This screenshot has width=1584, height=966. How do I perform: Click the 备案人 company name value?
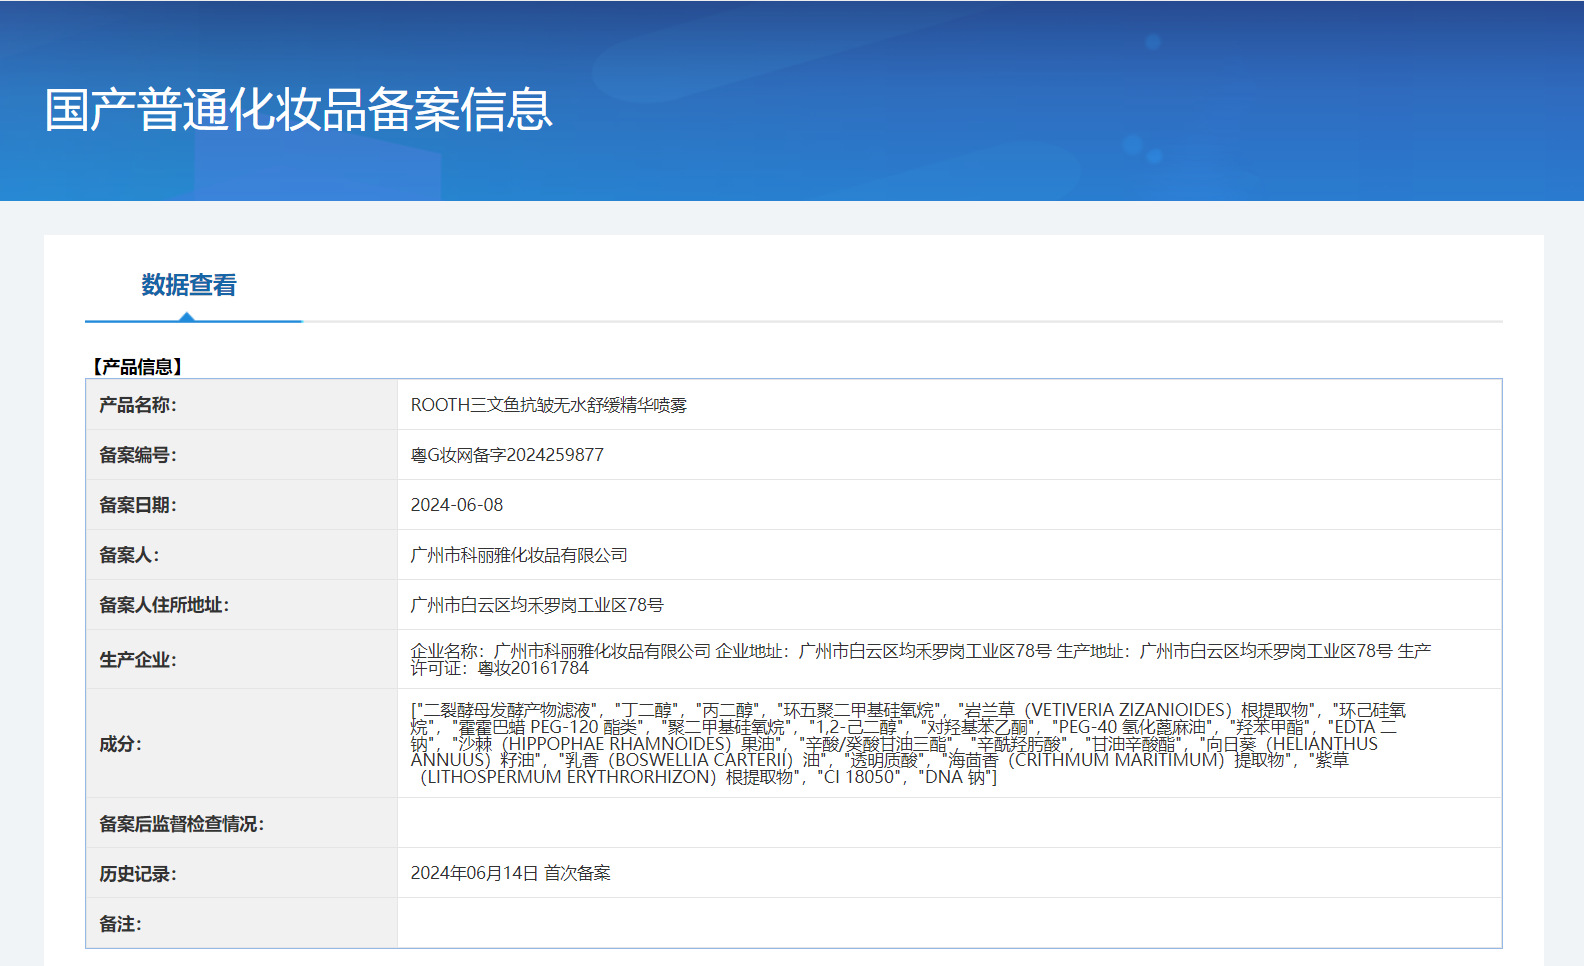518,555
